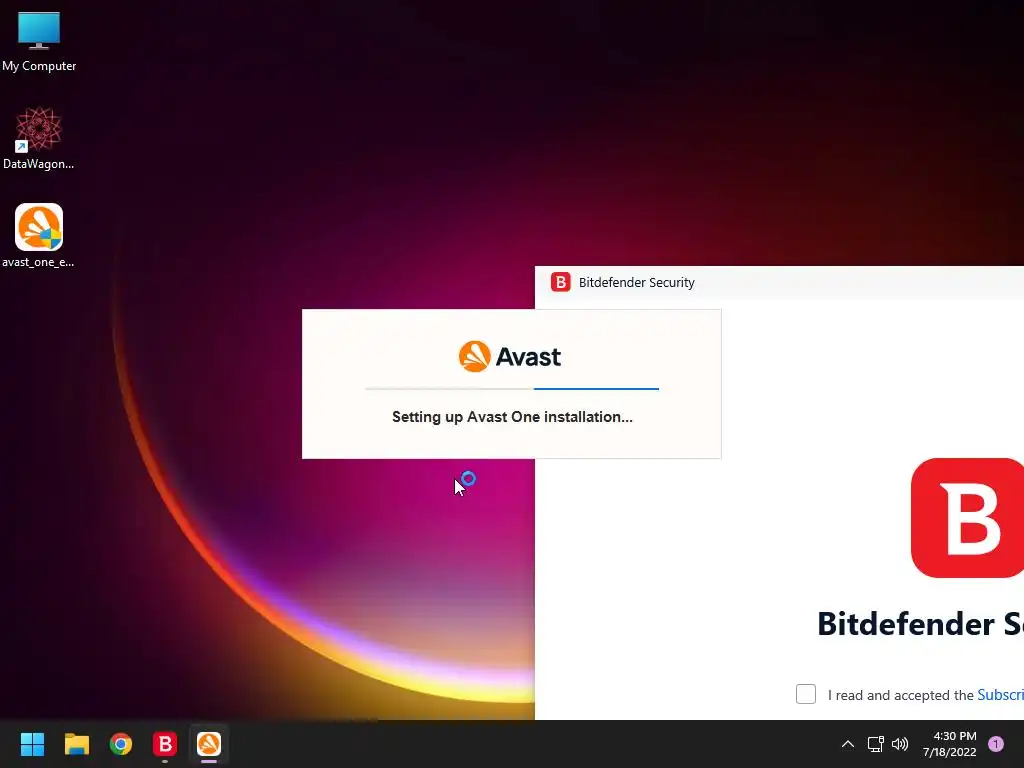1024x768 pixels.
Task: Open the My Computer desktop icon
Action: pyautogui.click(x=39, y=40)
